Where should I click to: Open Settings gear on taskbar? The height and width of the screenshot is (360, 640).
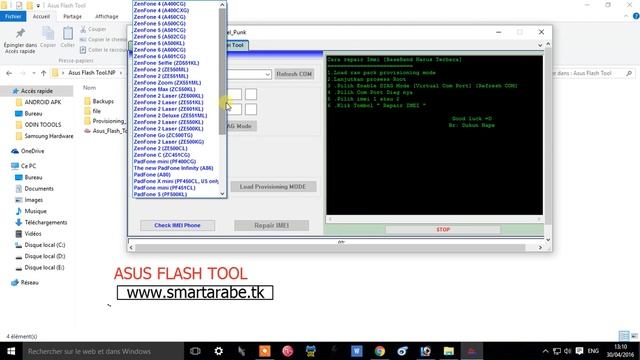[x=218, y=351]
